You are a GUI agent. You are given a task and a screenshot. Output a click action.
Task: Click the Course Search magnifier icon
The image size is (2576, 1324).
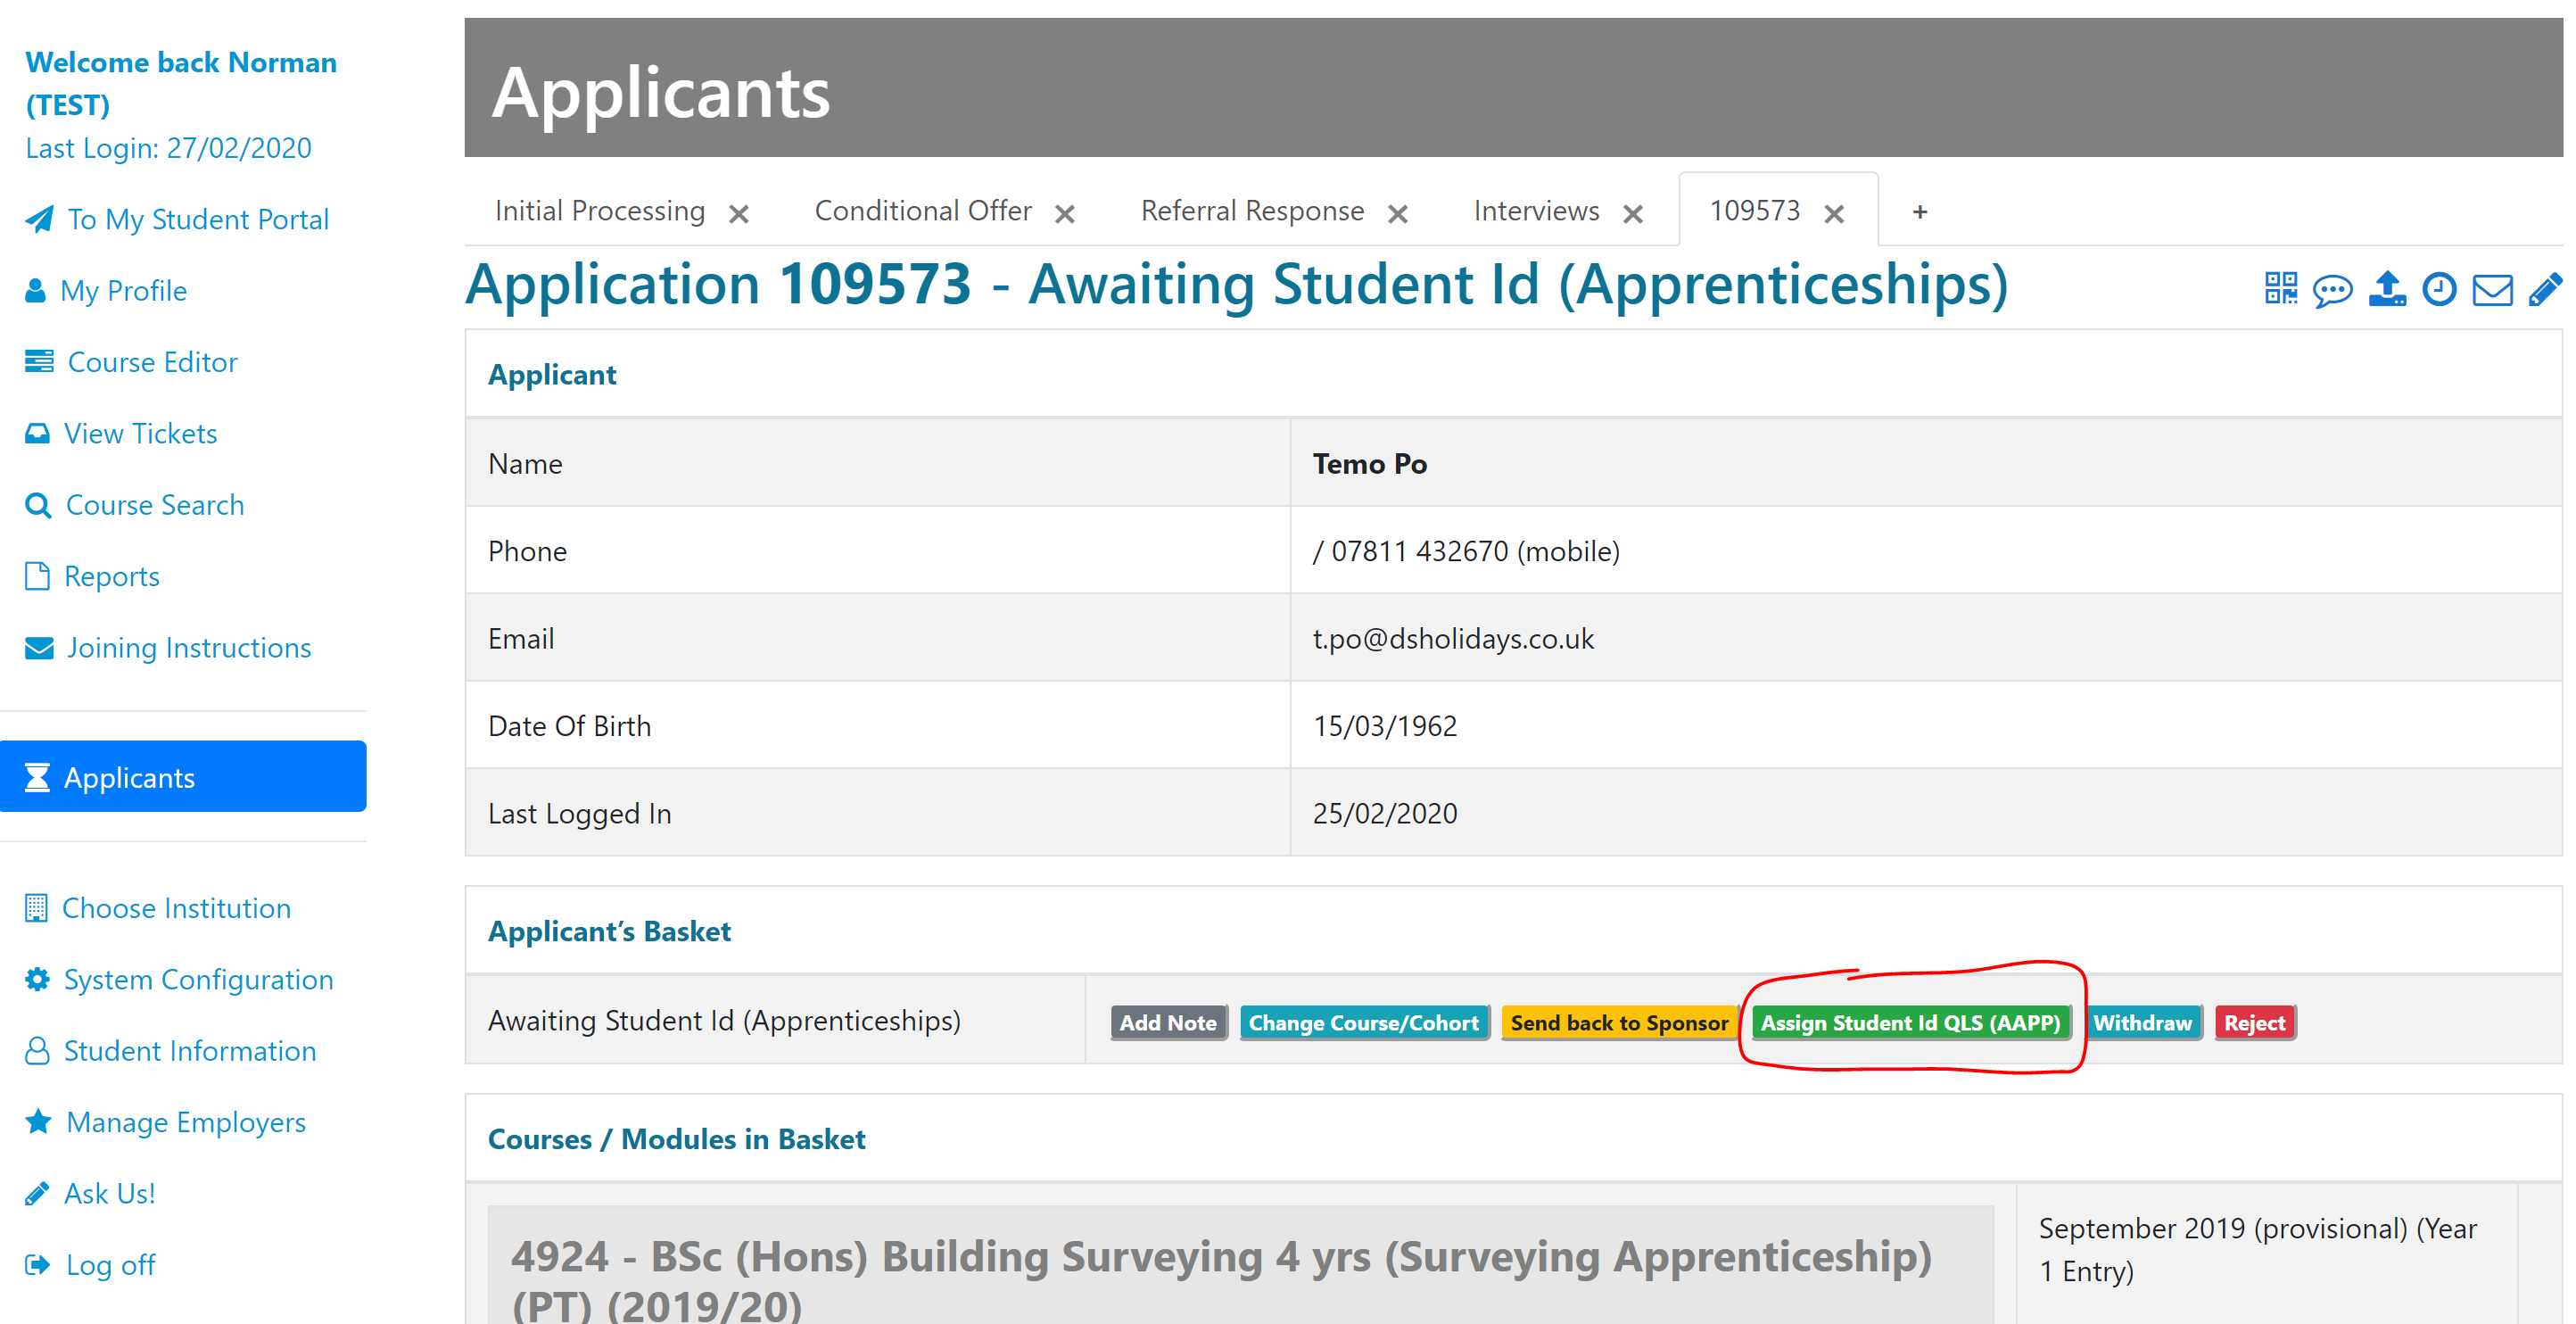pyautogui.click(x=37, y=505)
